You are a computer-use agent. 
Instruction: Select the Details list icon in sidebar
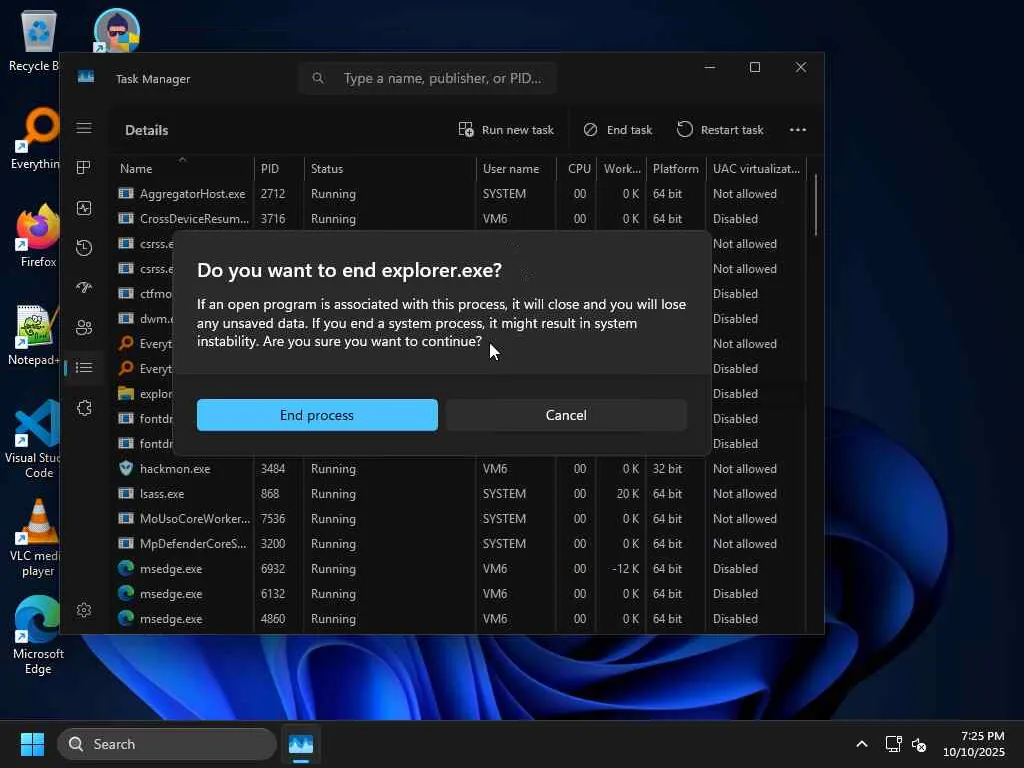84,368
